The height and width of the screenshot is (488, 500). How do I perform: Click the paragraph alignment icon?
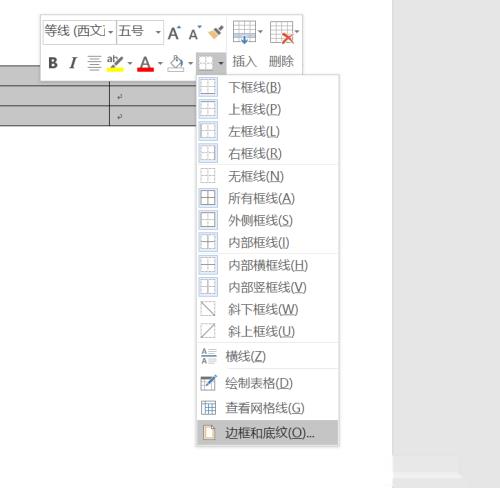[x=94, y=63]
